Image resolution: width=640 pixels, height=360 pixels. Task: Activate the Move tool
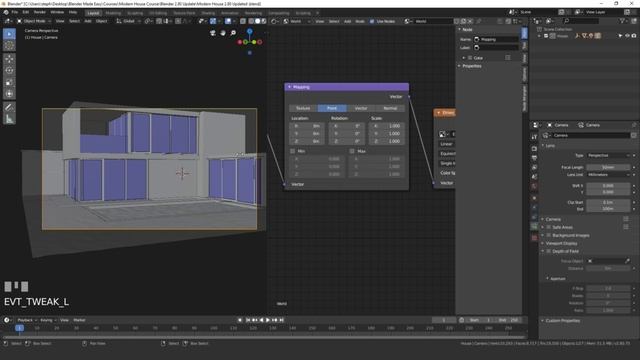point(9,59)
